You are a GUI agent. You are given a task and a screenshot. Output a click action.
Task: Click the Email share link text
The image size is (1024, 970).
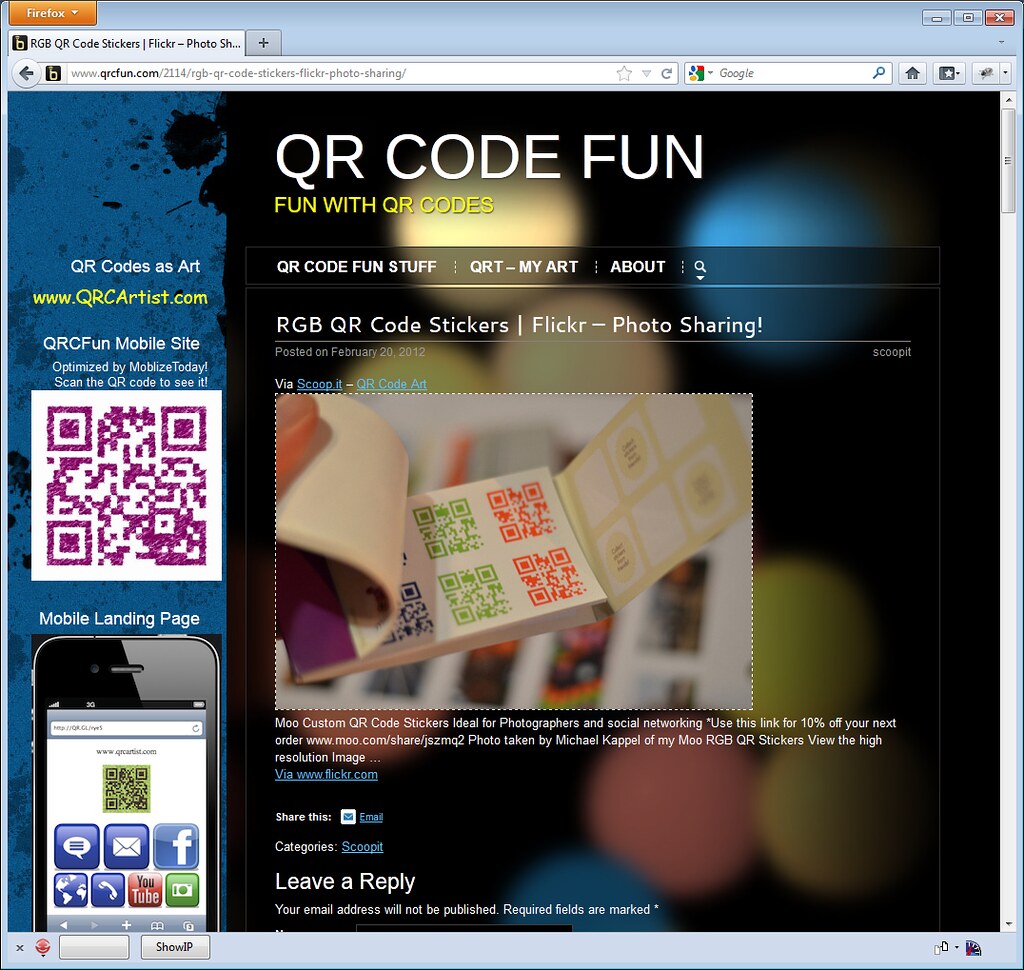[x=371, y=817]
